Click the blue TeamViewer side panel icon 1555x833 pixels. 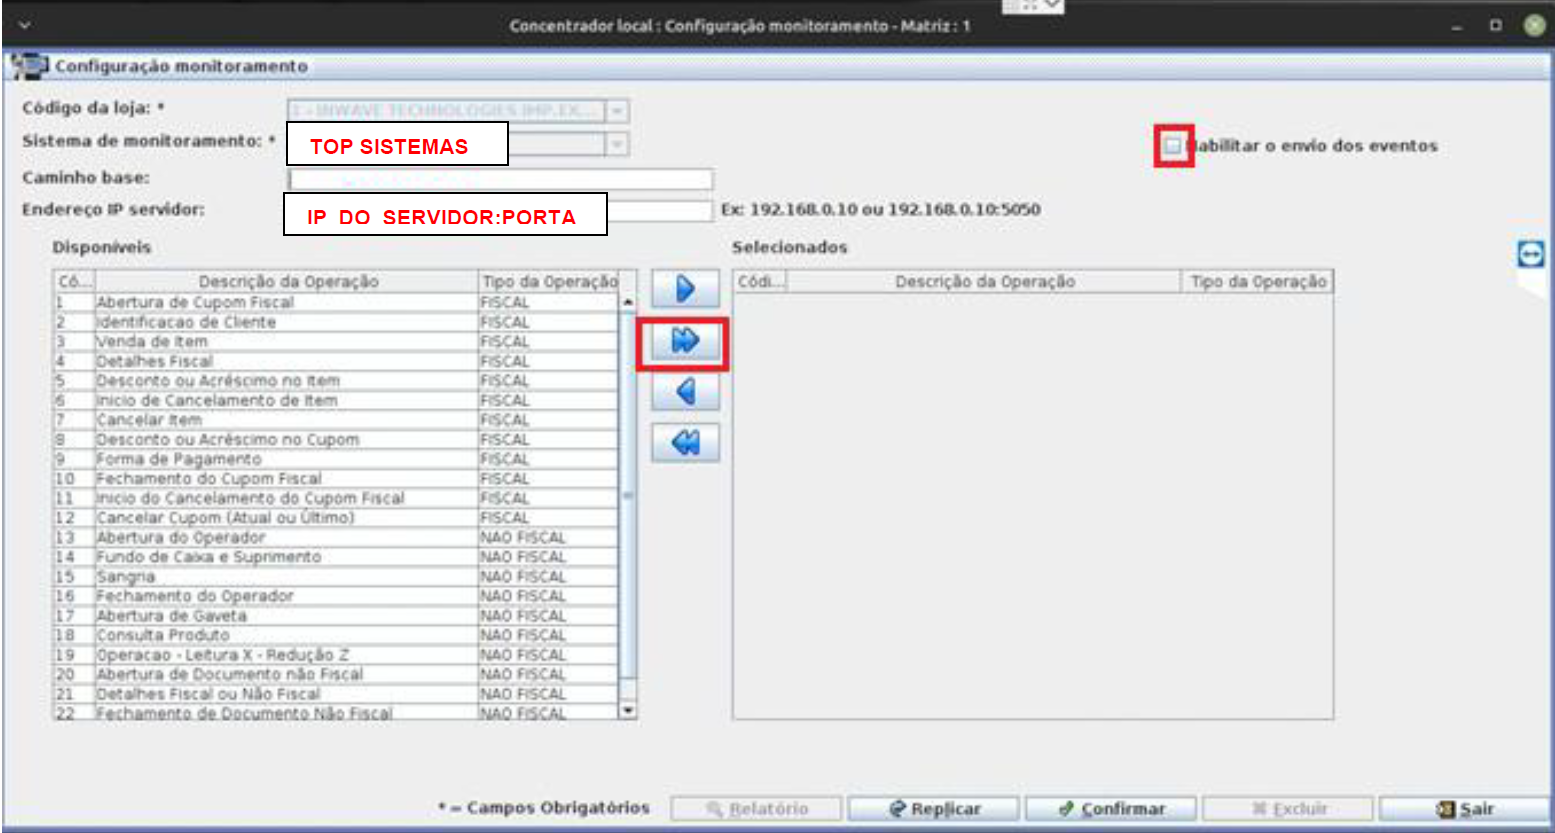(1530, 254)
